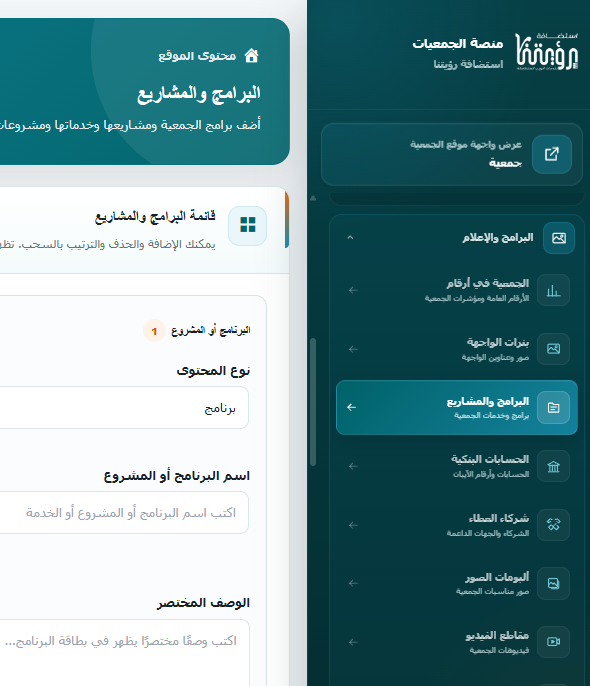Image resolution: width=590 pixels, height=686 pixels.
Task: Select the شركاء العطاء sidebar entry
Action: tap(457, 525)
